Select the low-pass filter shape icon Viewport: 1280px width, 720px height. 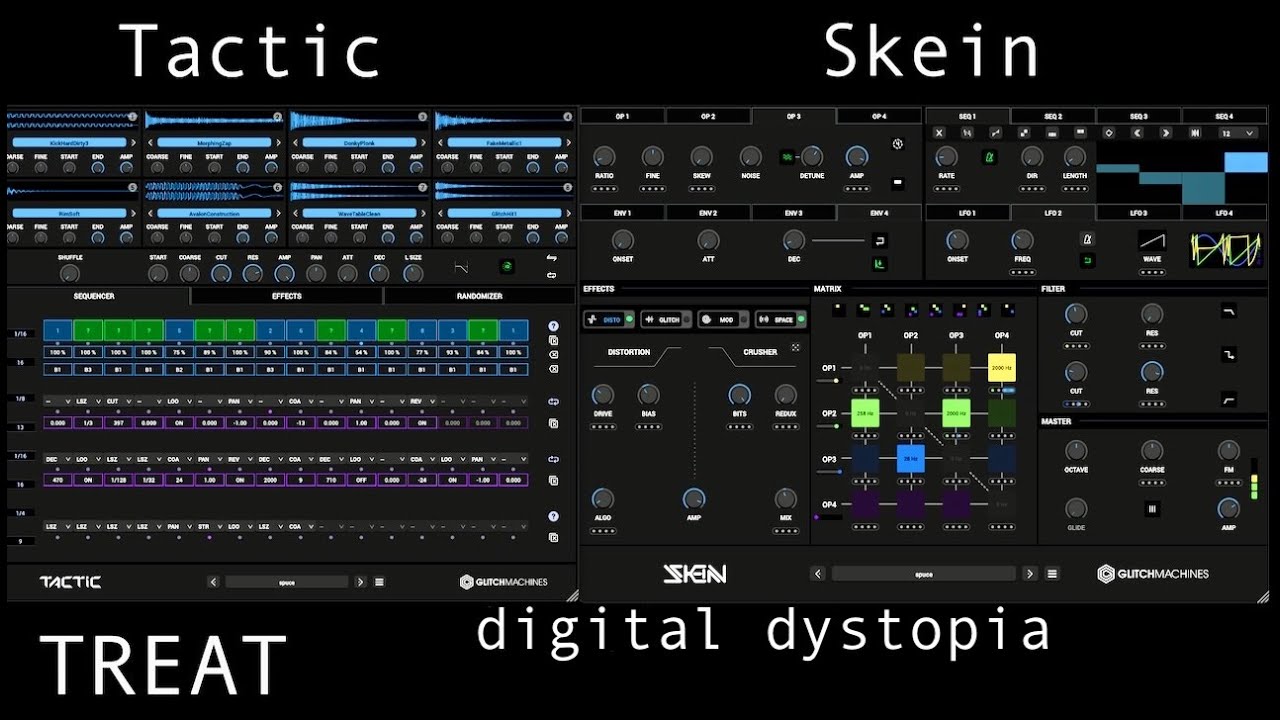click(x=1228, y=313)
